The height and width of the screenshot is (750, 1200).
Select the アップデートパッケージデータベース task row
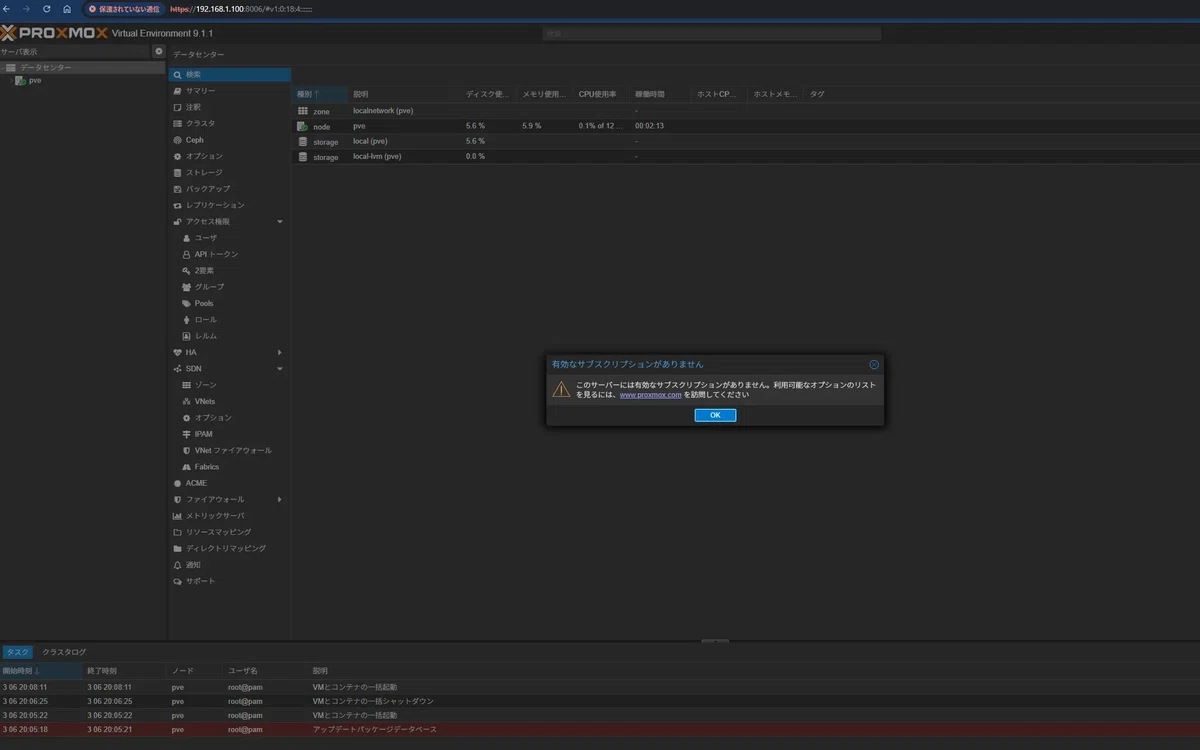600,730
